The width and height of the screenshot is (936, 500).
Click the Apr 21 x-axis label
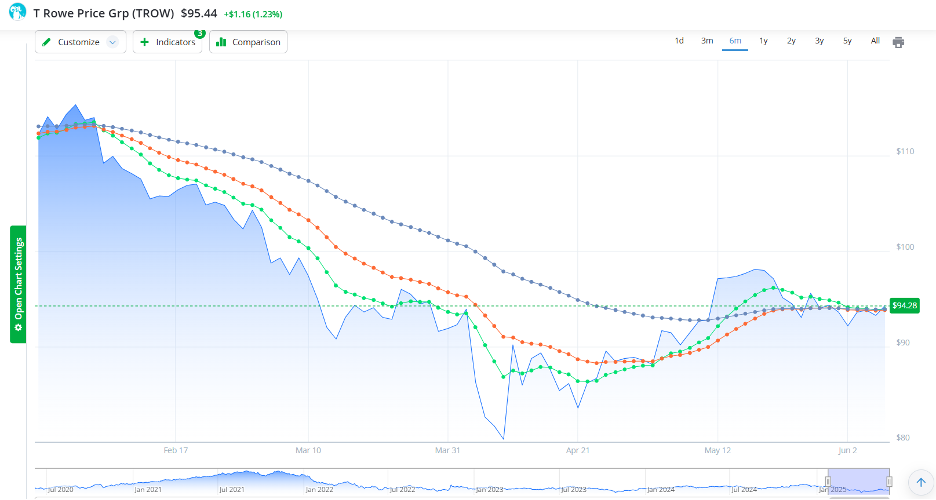click(x=577, y=450)
